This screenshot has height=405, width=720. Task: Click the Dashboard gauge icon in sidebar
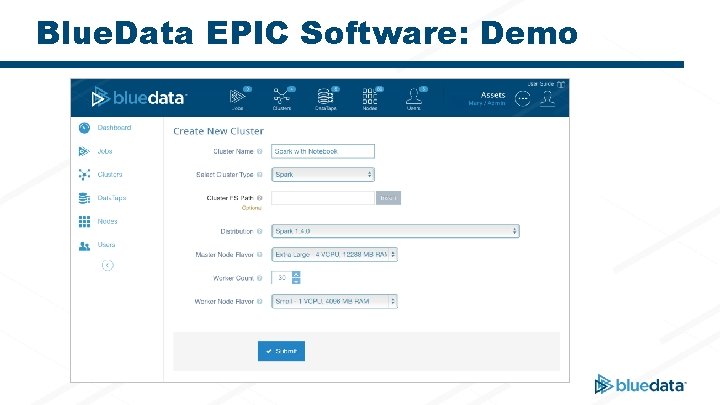[x=84, y=128]
